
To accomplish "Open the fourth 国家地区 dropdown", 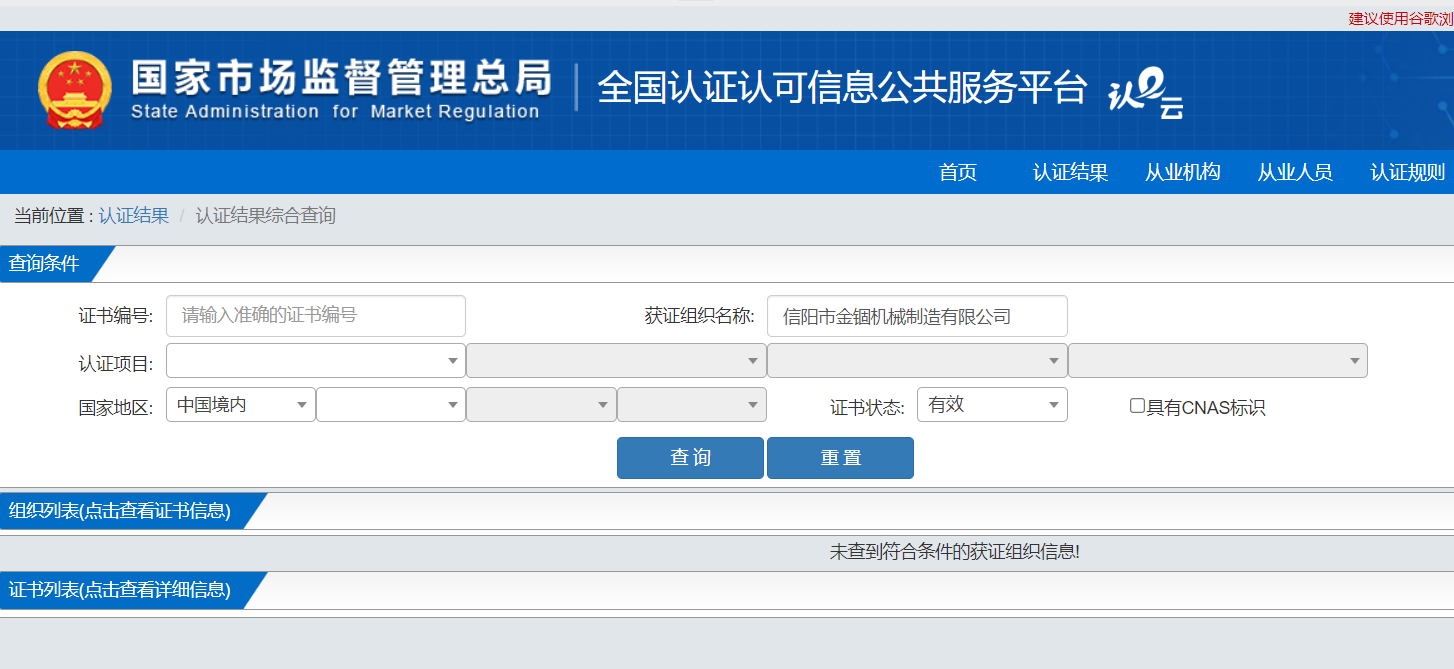I will pos(692,405).
